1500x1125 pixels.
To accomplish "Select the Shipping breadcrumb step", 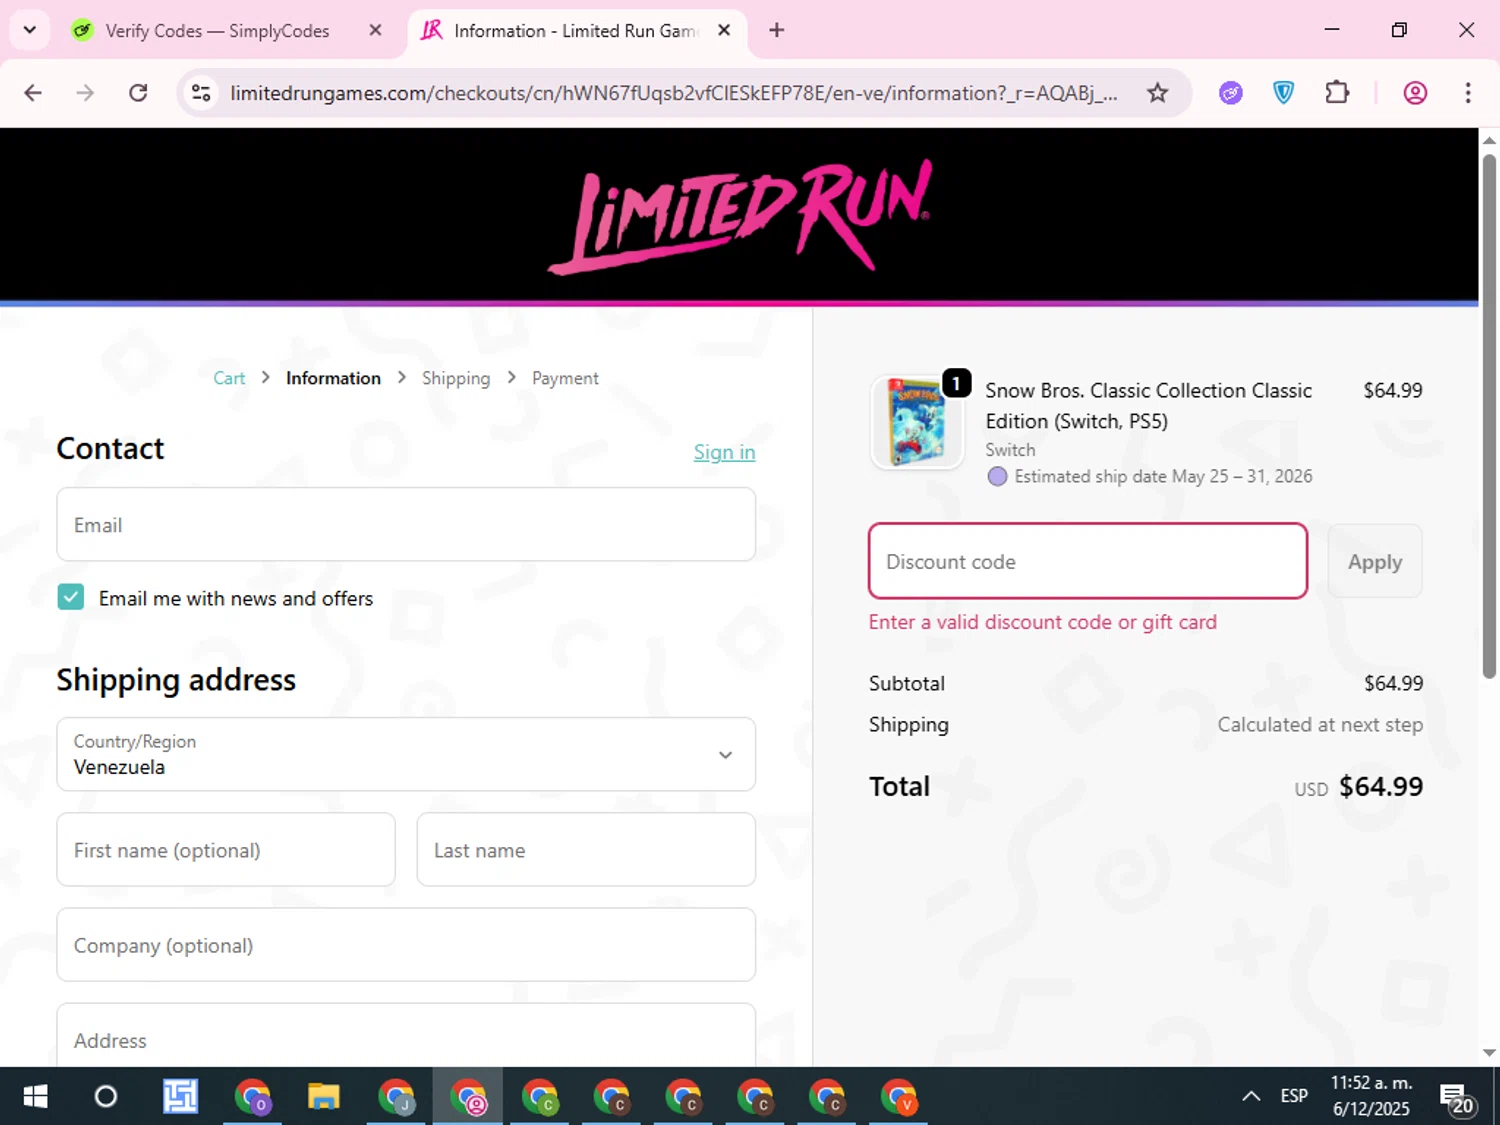I will (x=456, y=378).
